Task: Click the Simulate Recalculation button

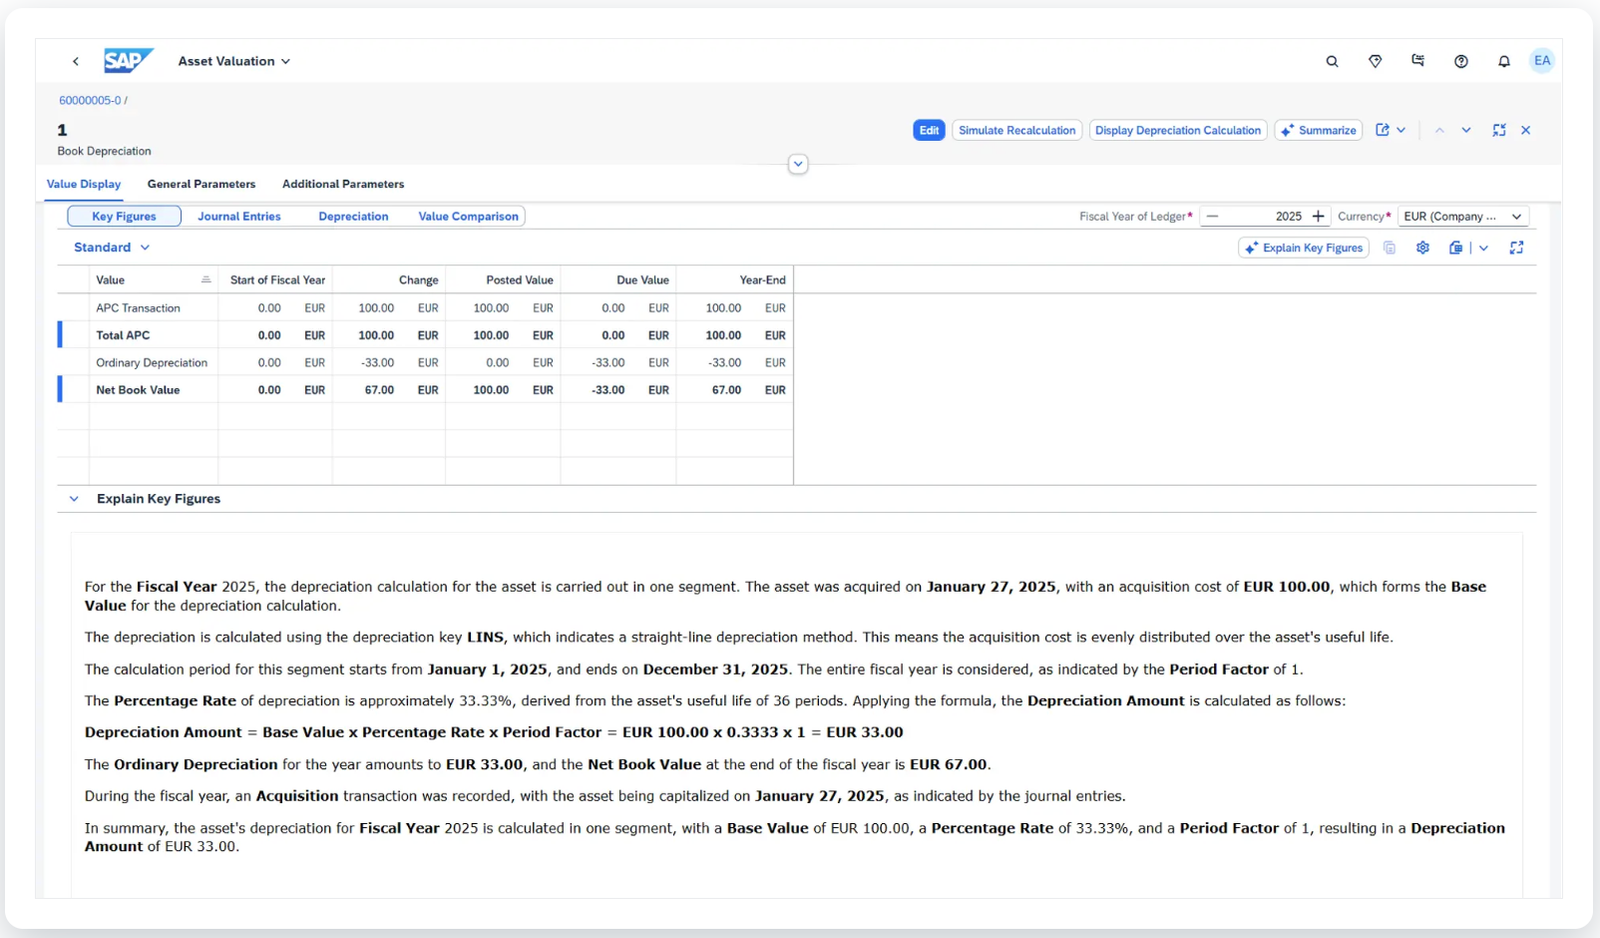Action: tap(1016, 130)
